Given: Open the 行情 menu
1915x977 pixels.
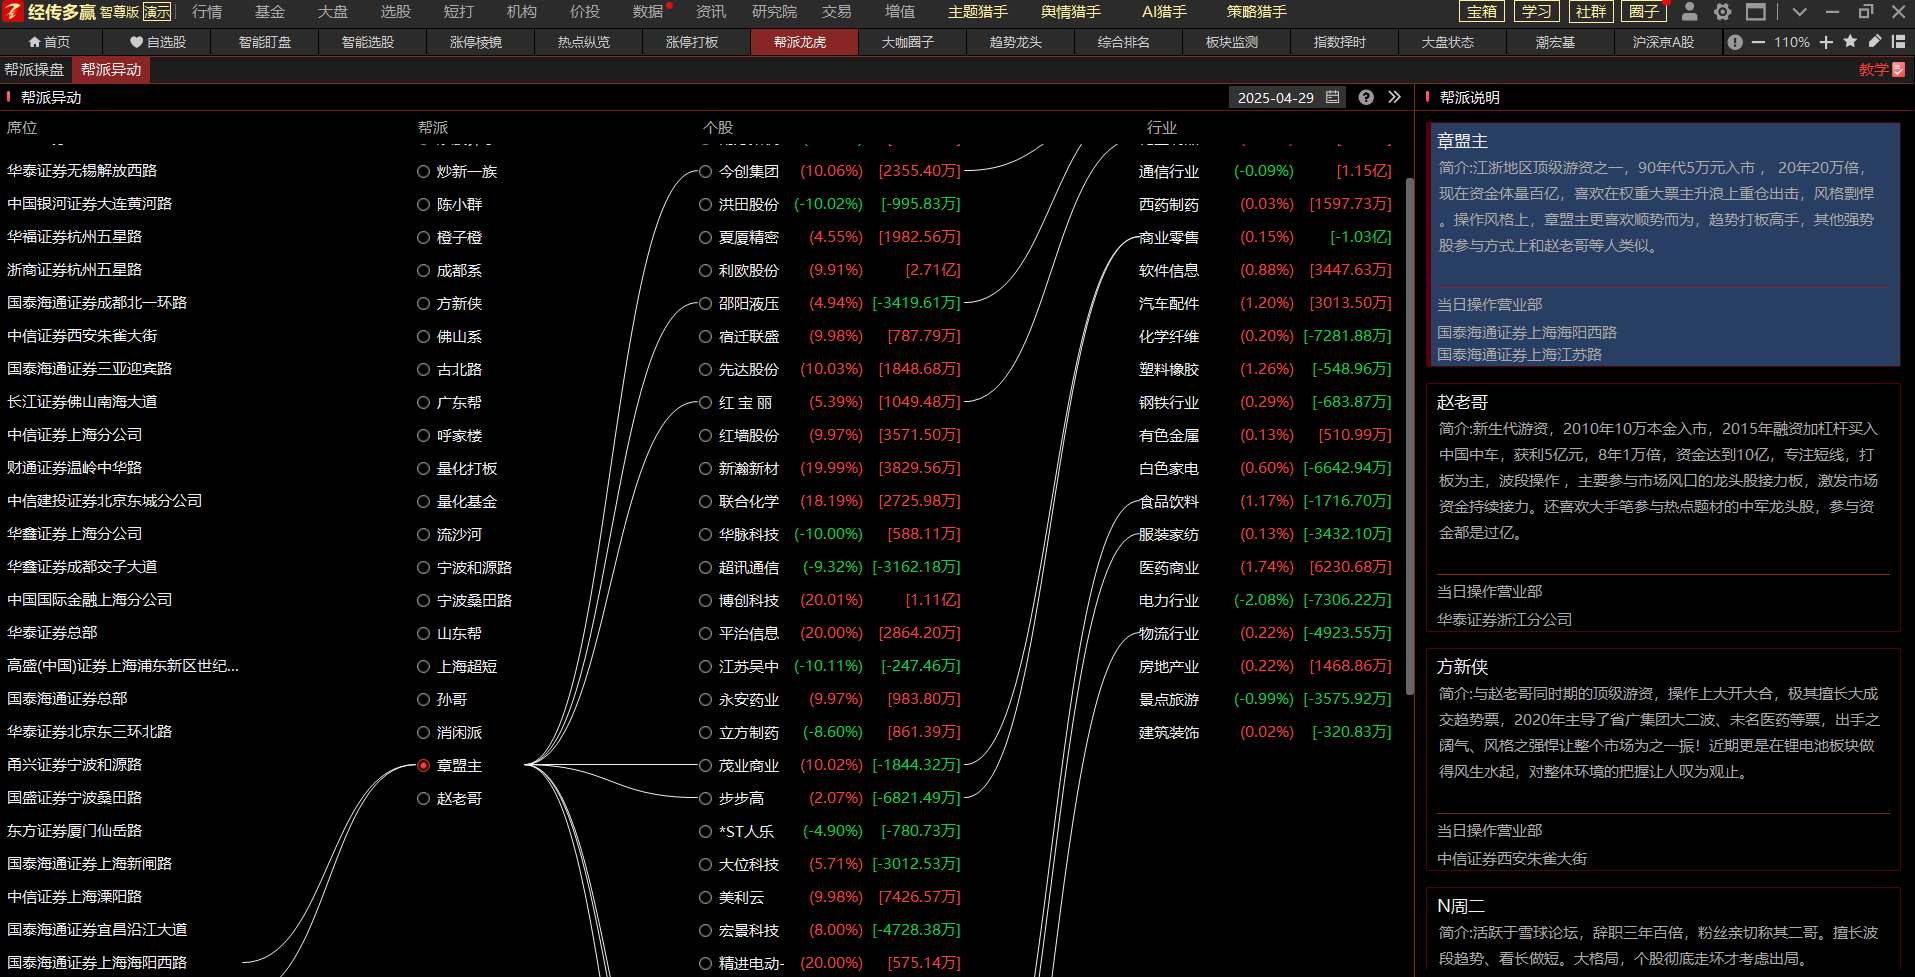Looking at the screenshot, I should (207, 12).
